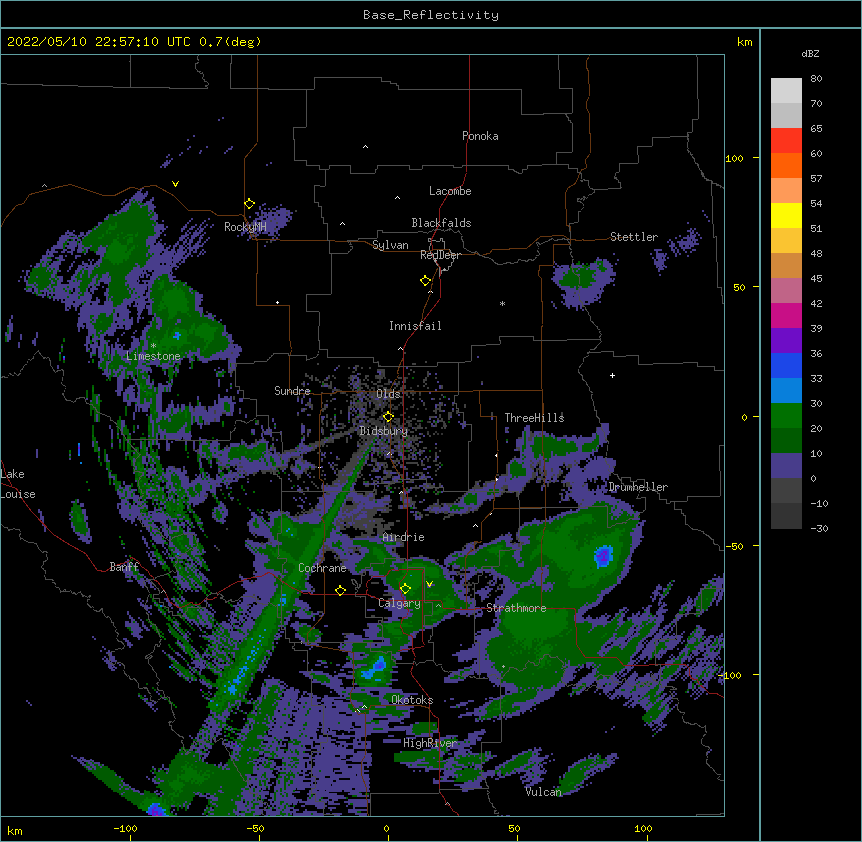Click the Limestone label
This screenshot has height=842, width=862.
[153, 356]
